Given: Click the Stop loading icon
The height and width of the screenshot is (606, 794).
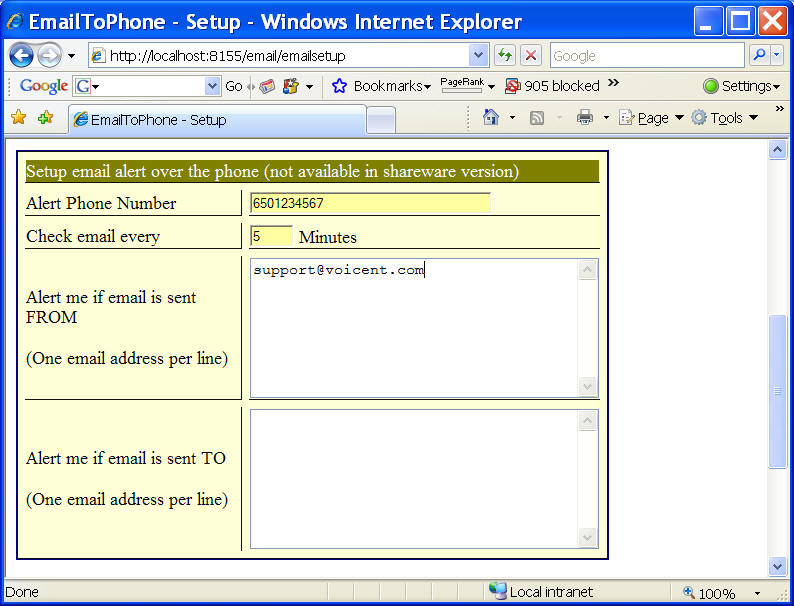Looking at the screenshot, I should click(x=531, y=56).
